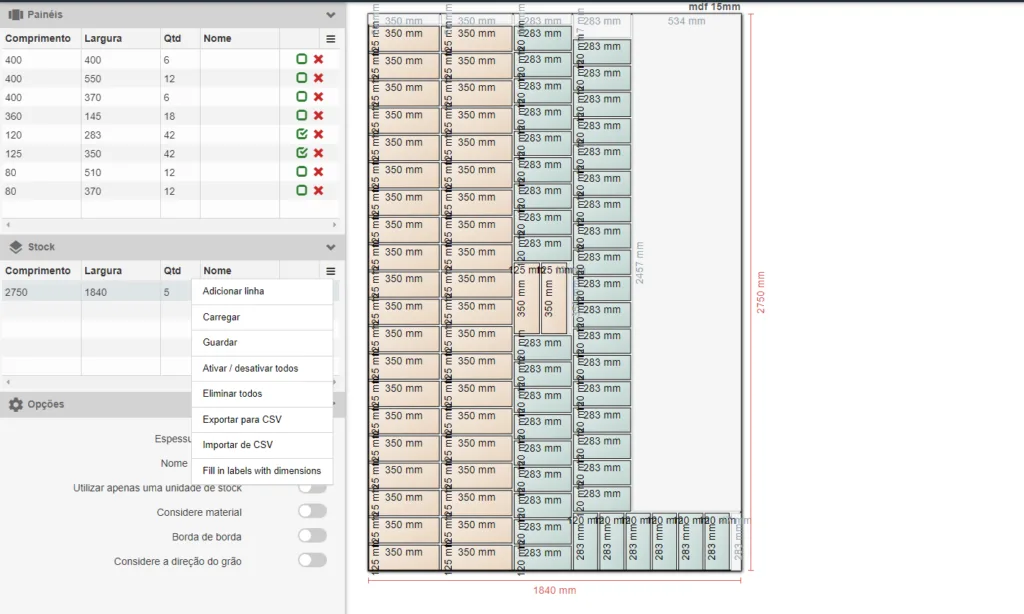Screen dimensions: 1024x614
Task: Choose Adicionar linha from menu
Action: pos(233,291)
